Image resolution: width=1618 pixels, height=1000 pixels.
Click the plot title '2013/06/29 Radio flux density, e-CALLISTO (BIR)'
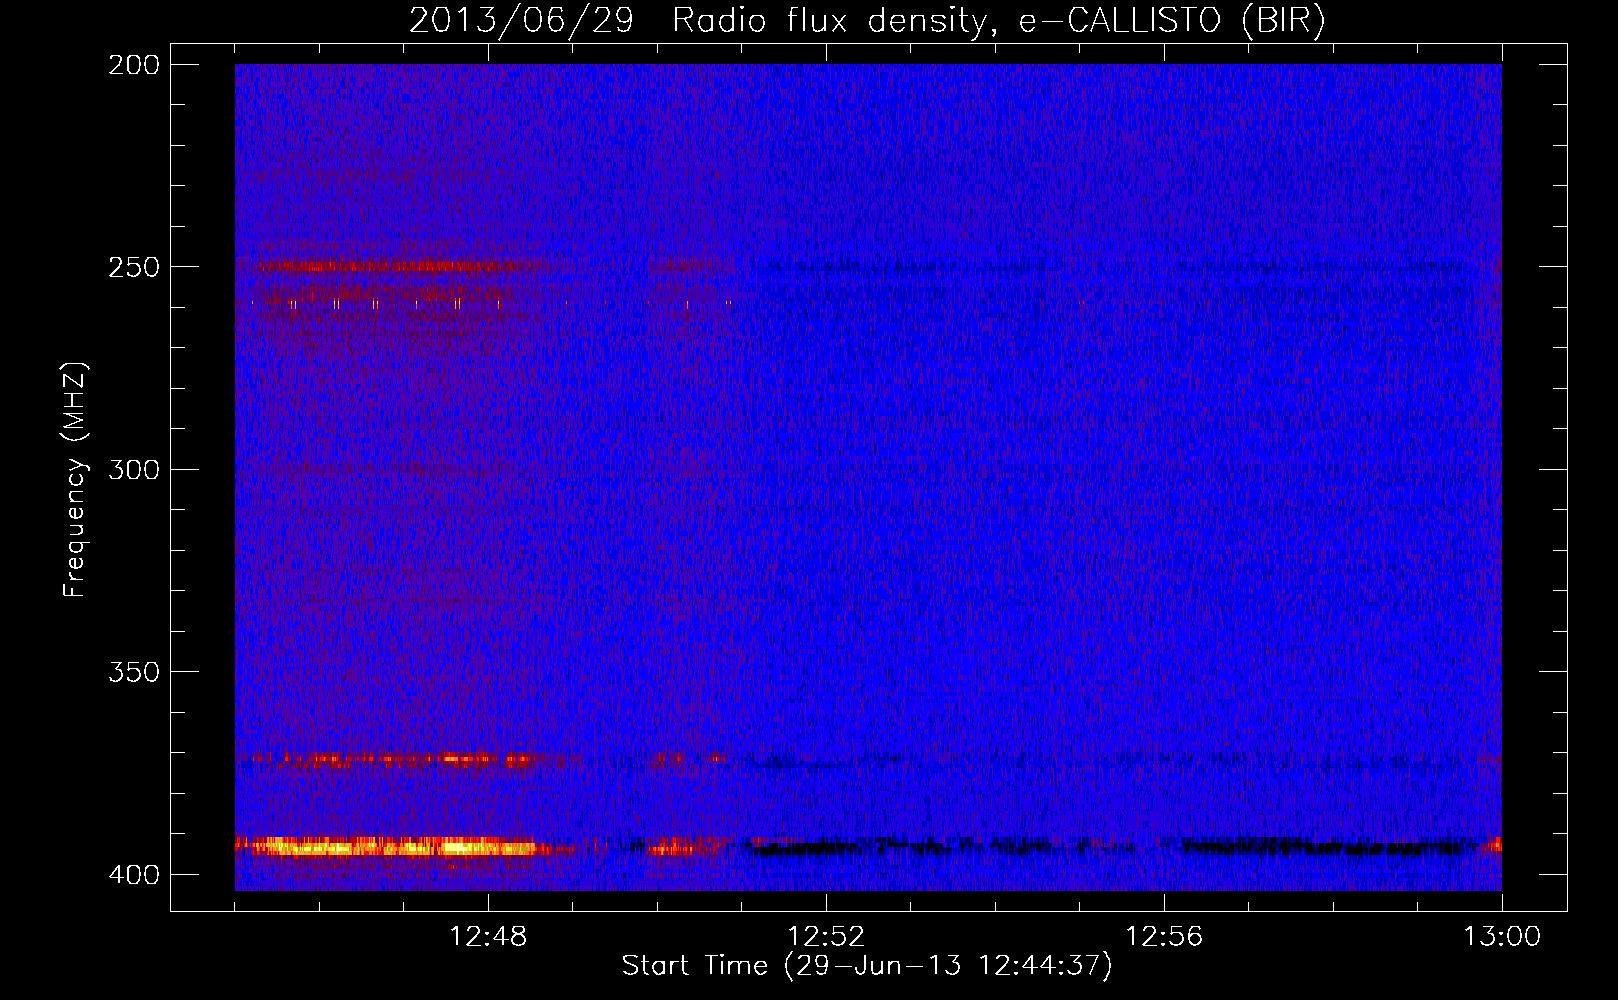[x=867, y=21]
